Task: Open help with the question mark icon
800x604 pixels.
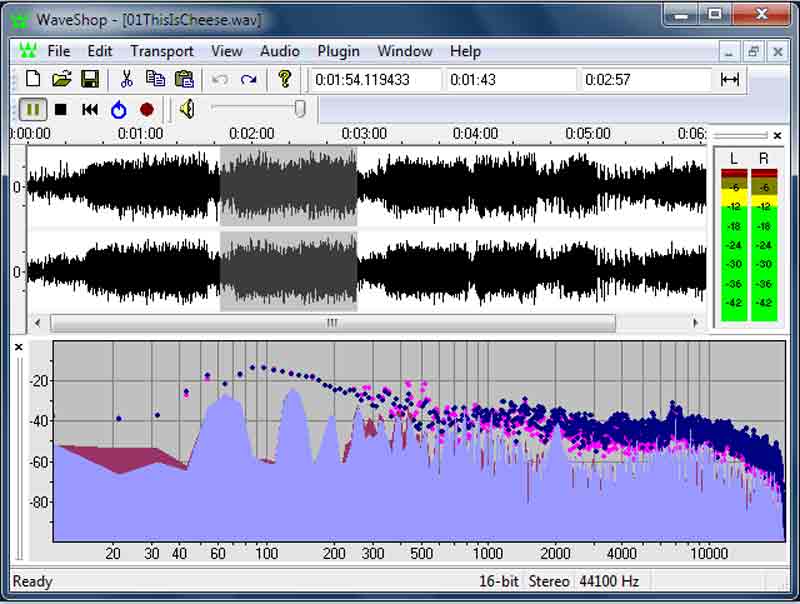Action: pyautogui.click(x=285, y=79)
